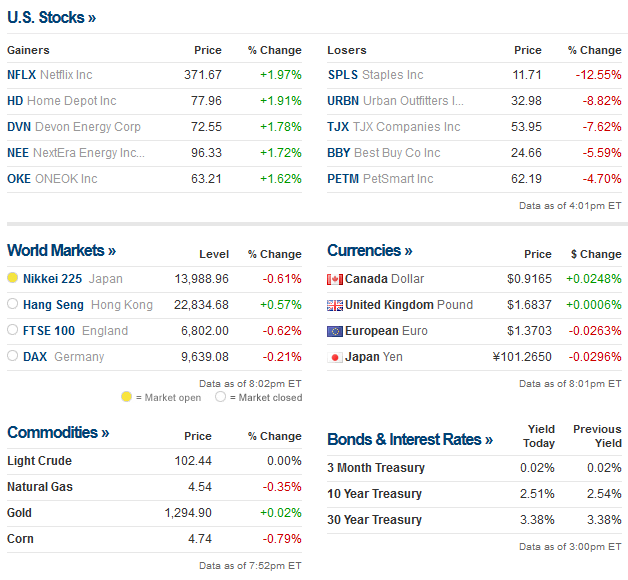The height and width of the screenshot is (580, 628).
Task: Open Bonds & Interest Rates heading
Action: [410, 440]
